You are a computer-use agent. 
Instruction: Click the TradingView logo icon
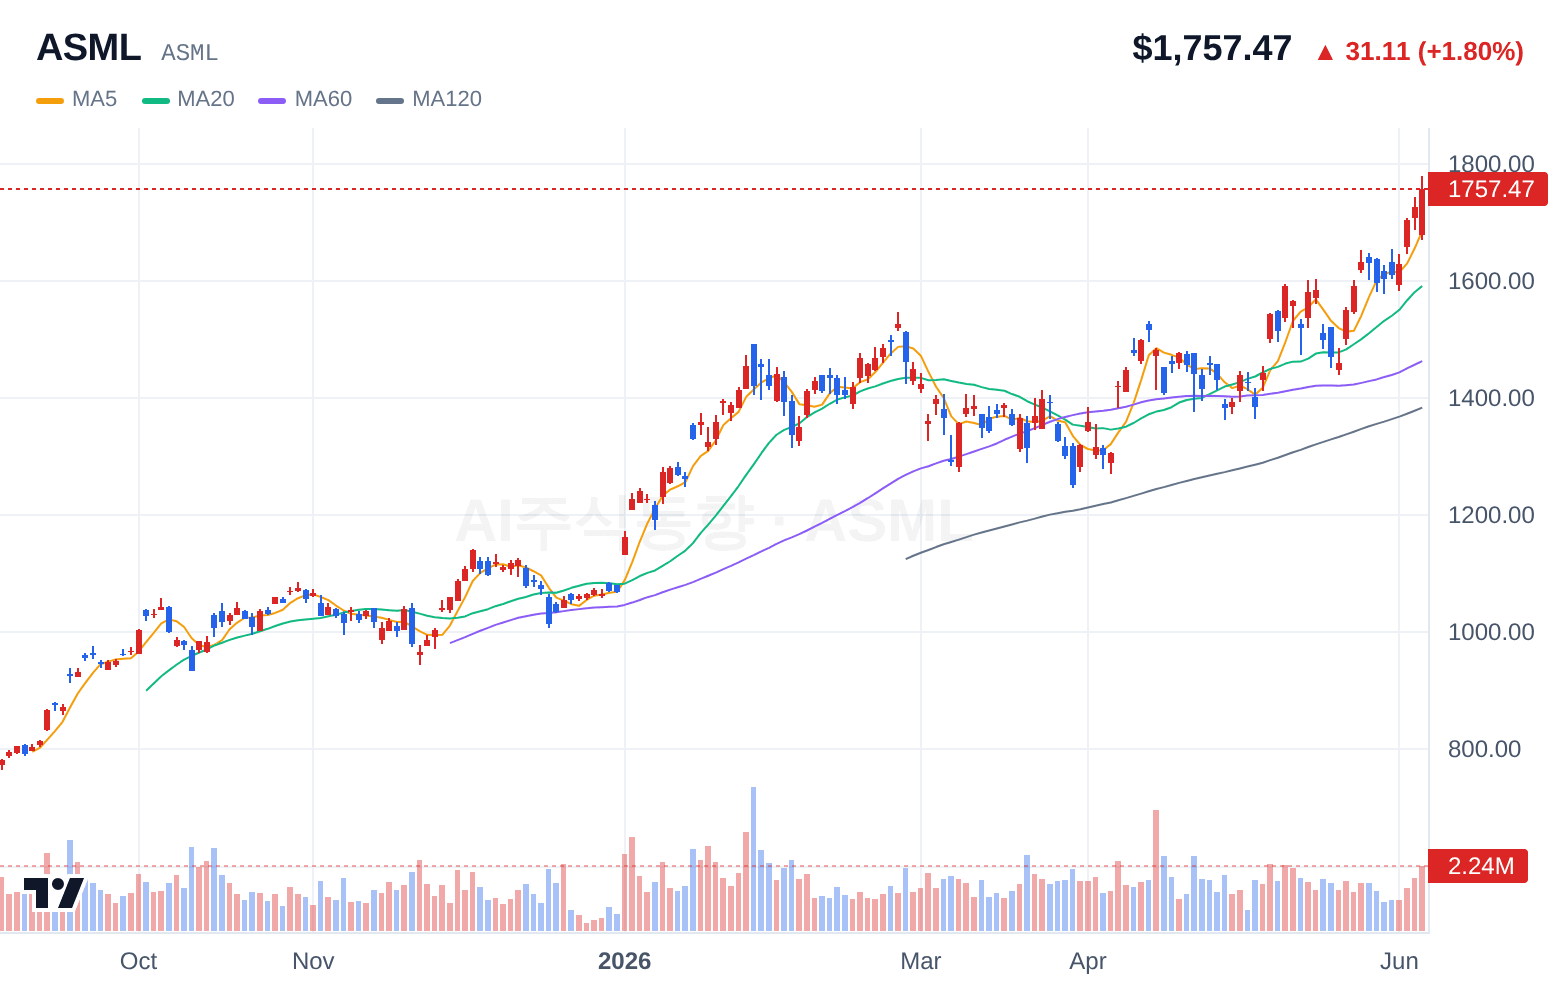(54, 893)
